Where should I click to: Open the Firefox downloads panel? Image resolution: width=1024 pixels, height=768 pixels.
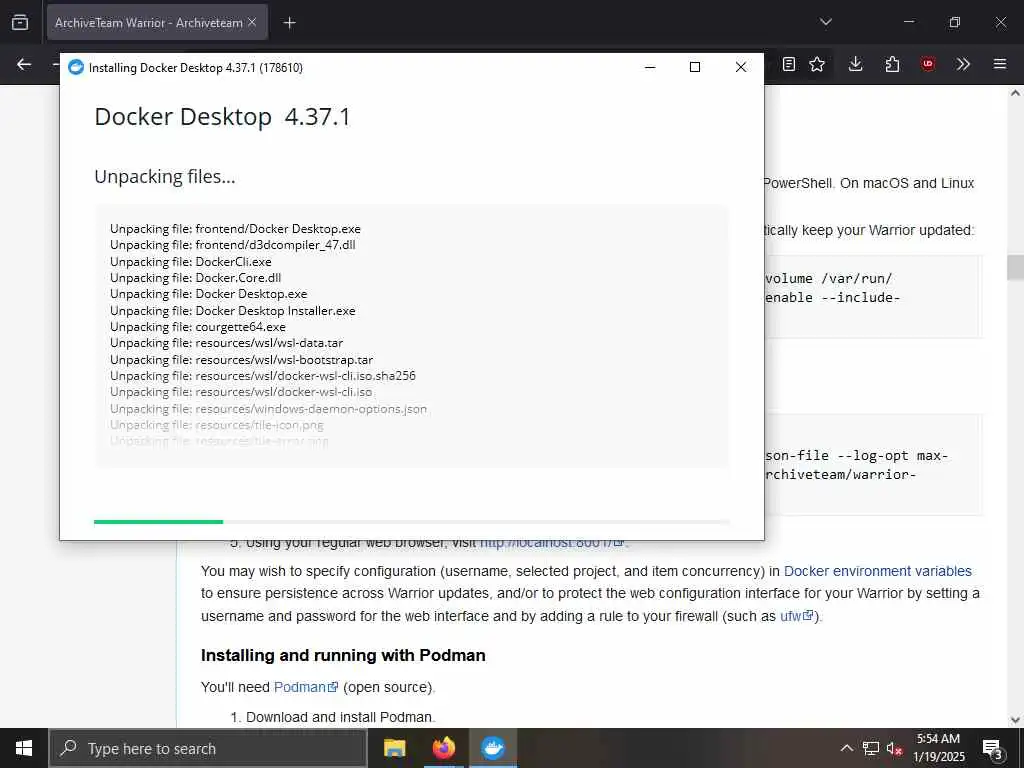tap(856, 64)
